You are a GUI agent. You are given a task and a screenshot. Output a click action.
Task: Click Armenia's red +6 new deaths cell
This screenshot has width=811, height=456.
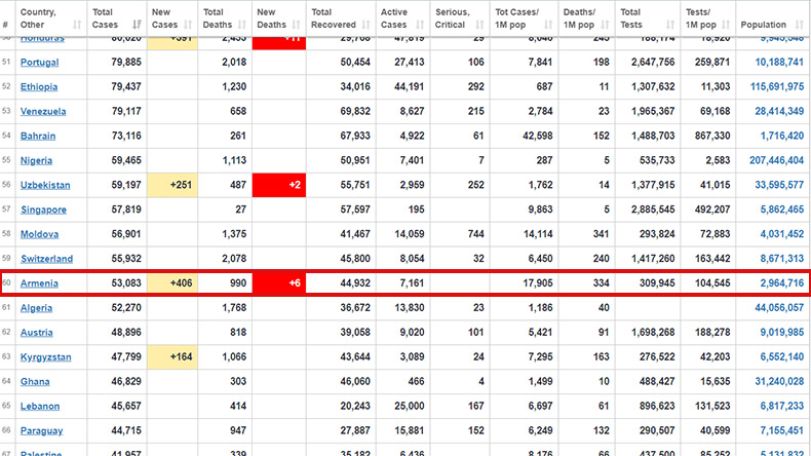tap(279, 283)
